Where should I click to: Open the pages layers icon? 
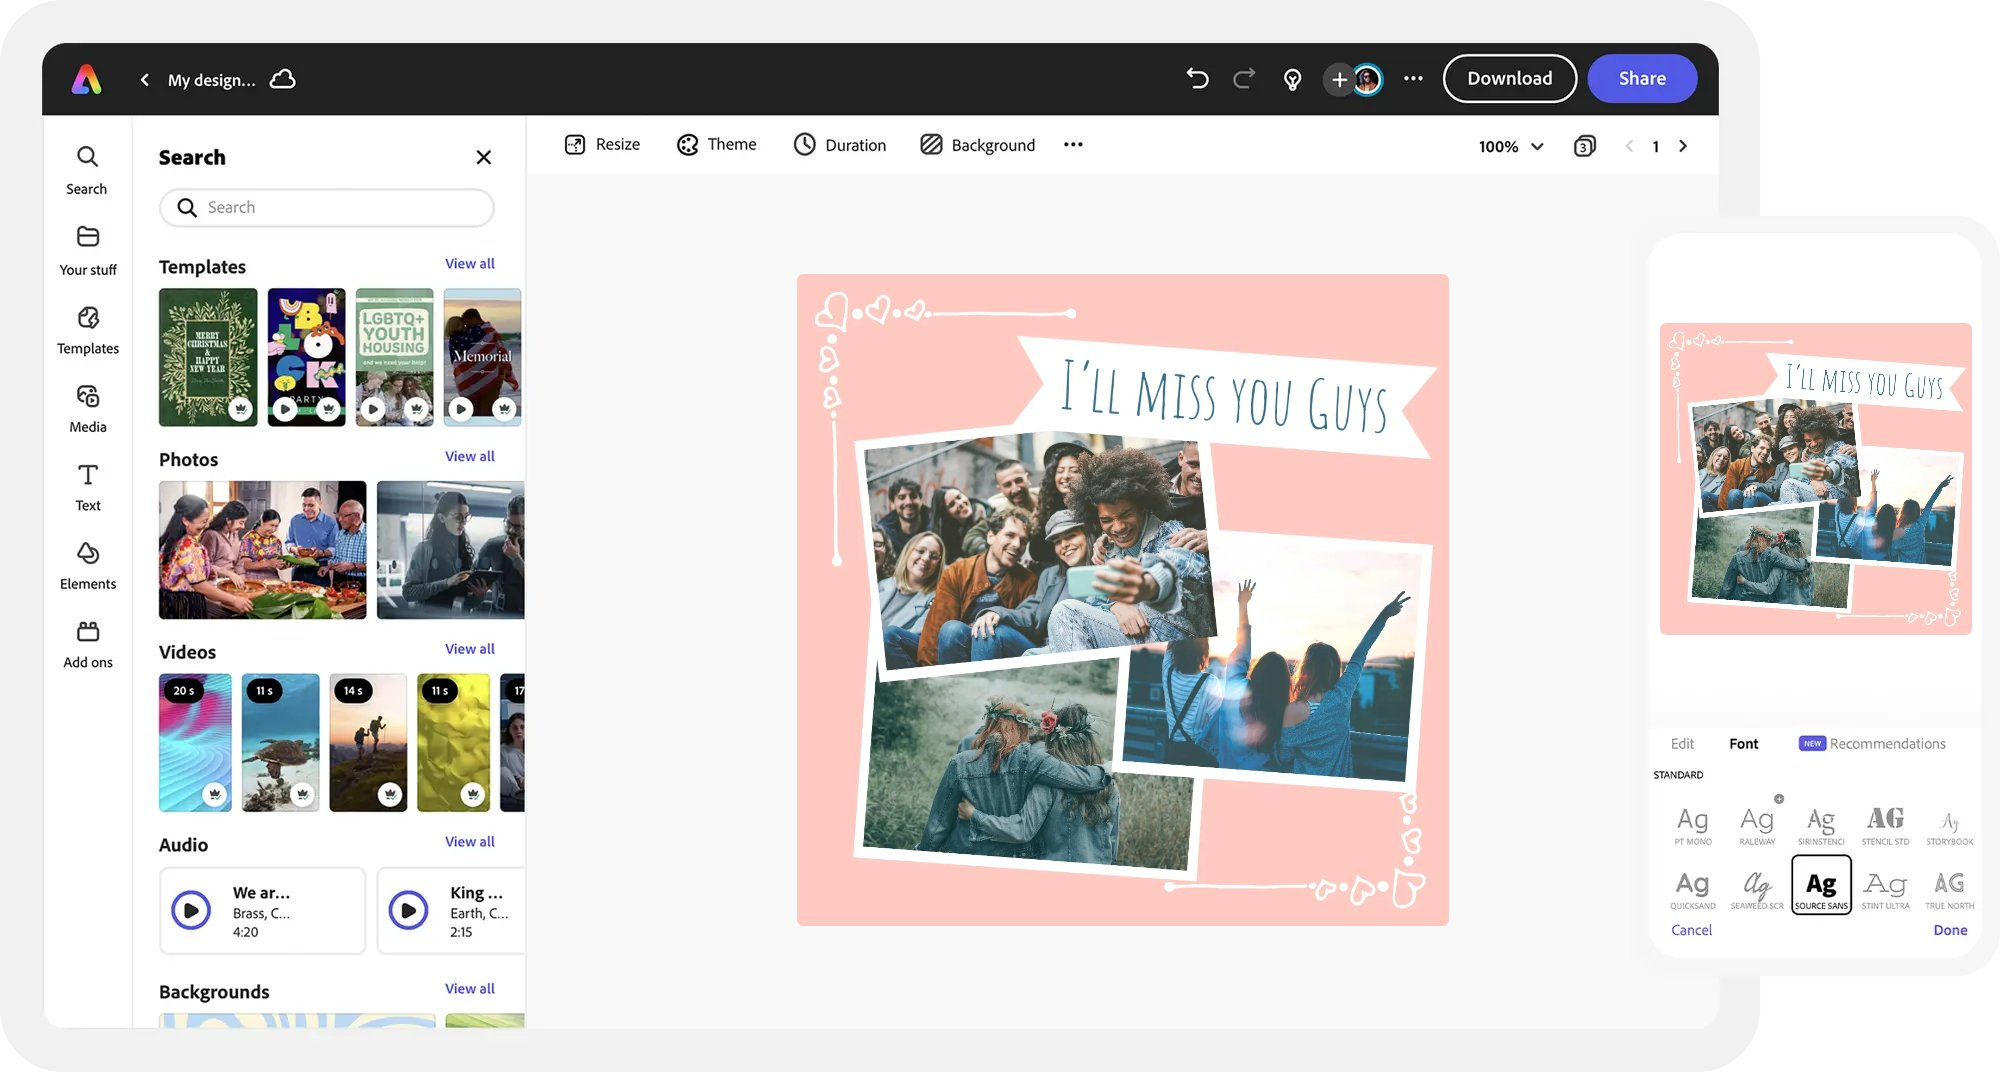1584,146
